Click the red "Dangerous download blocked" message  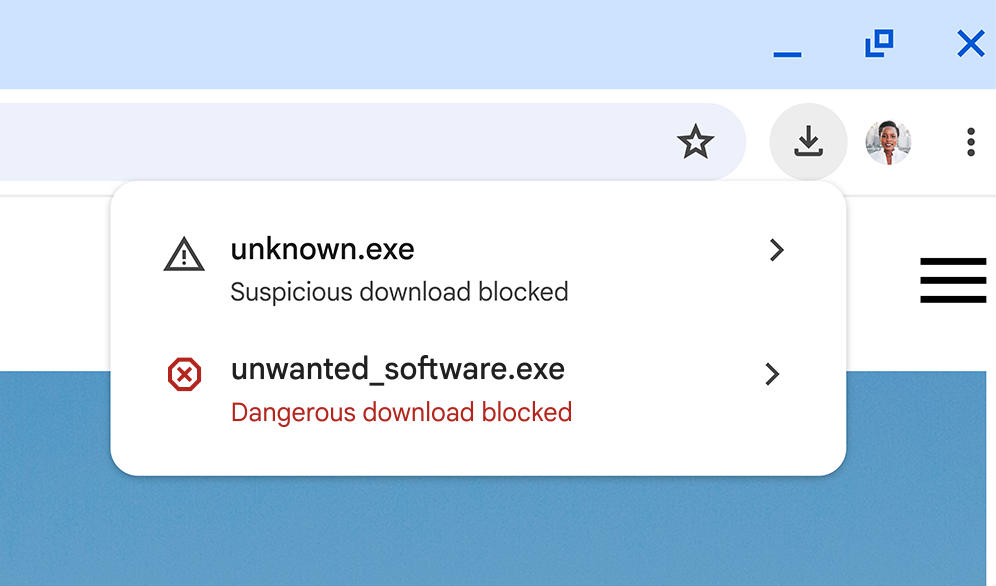(x=401, y=412)
